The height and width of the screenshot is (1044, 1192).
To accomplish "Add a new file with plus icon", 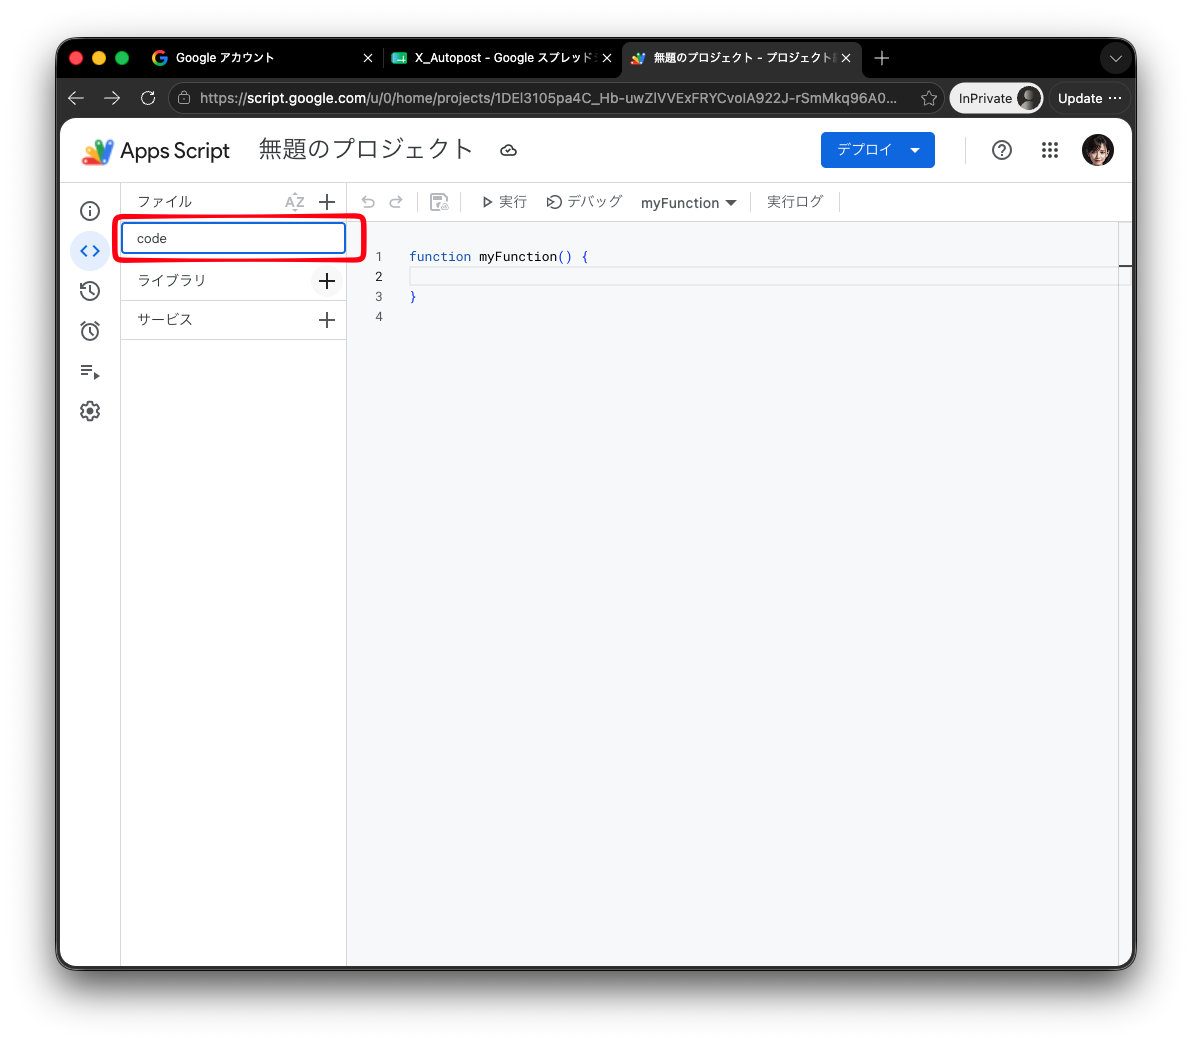I will (327, 202).
